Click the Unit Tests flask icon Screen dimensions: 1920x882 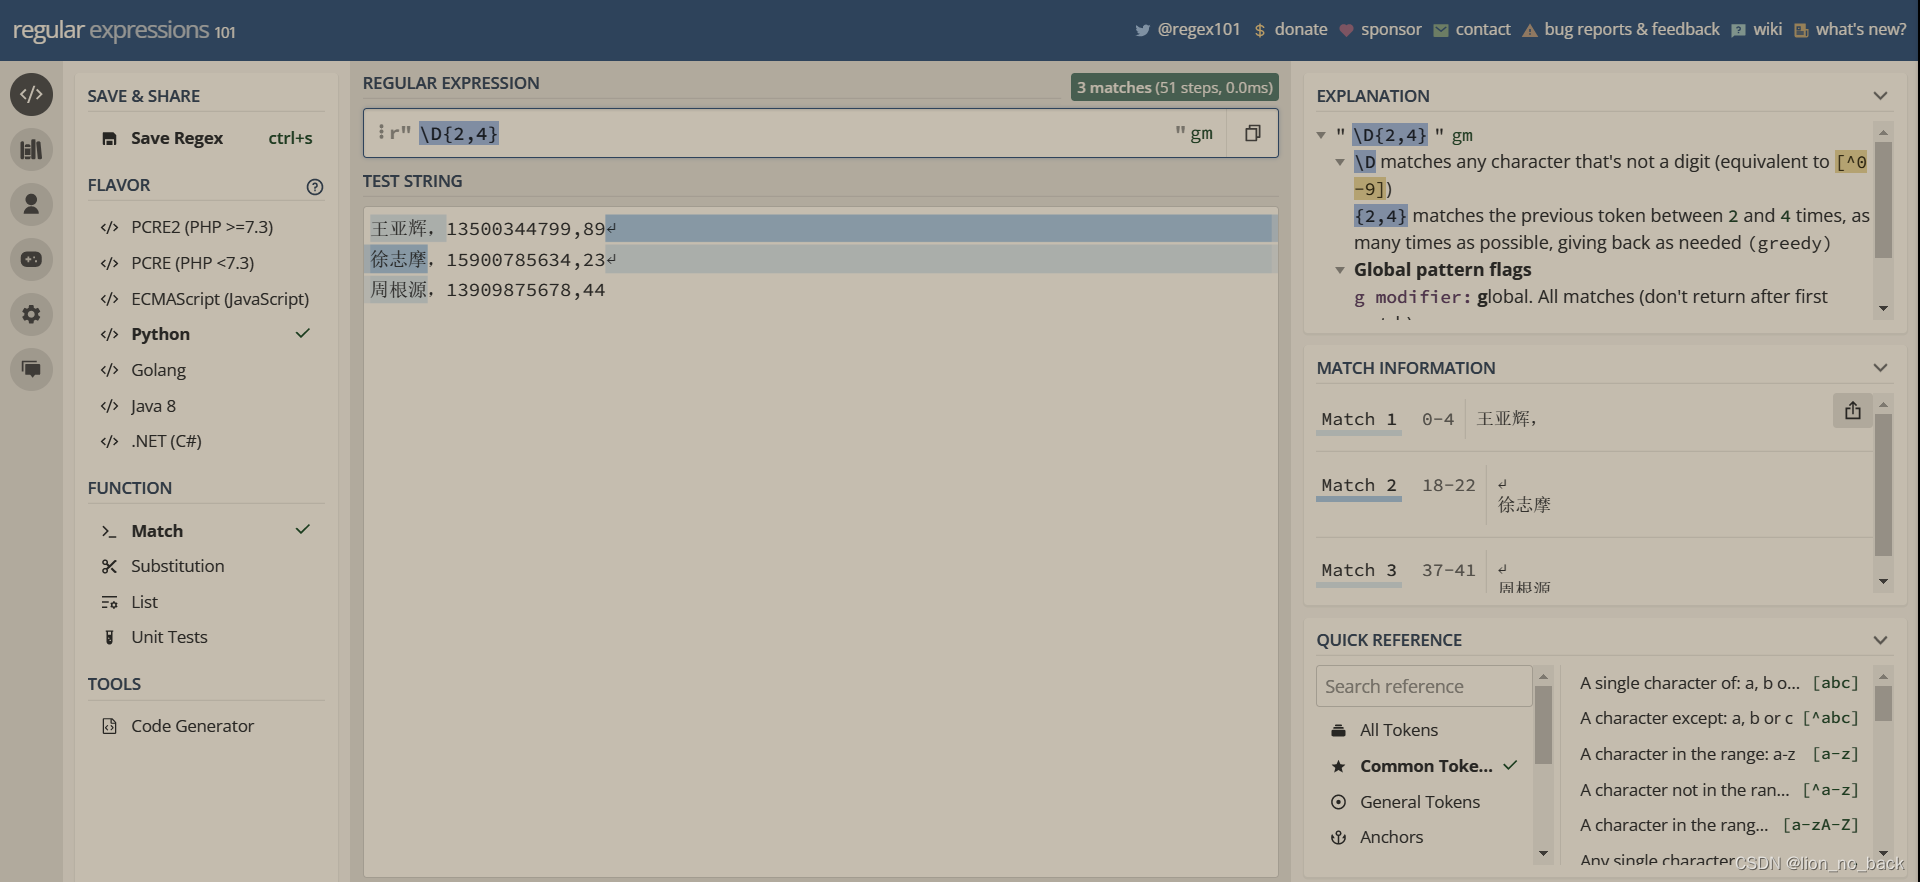click(109, 638)
